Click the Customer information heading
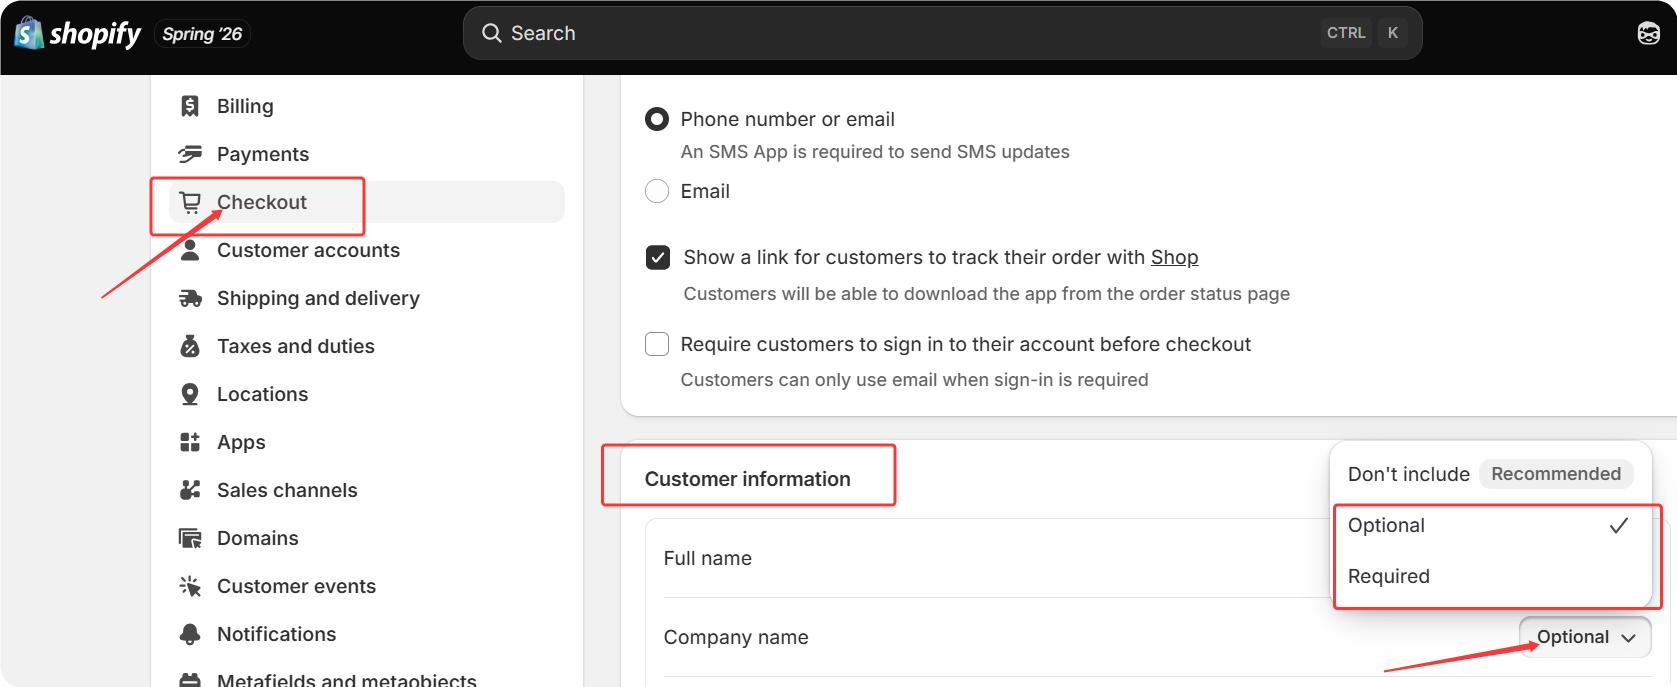 [747, 479]
